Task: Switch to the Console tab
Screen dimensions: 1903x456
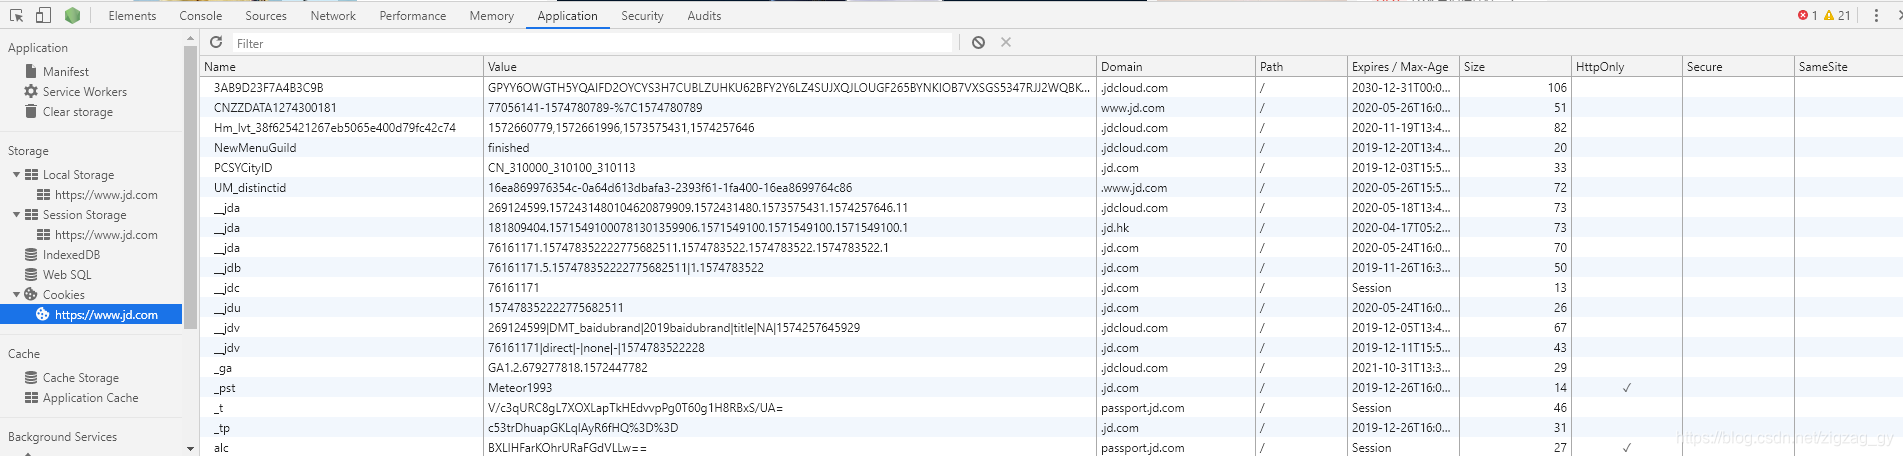Action: click(x=201, y=16)
